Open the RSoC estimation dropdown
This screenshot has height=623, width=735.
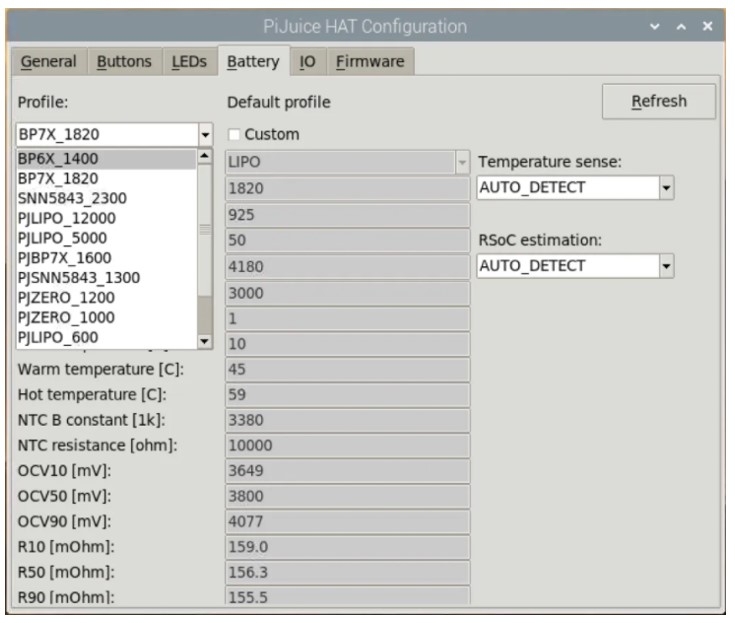(666, 266)
